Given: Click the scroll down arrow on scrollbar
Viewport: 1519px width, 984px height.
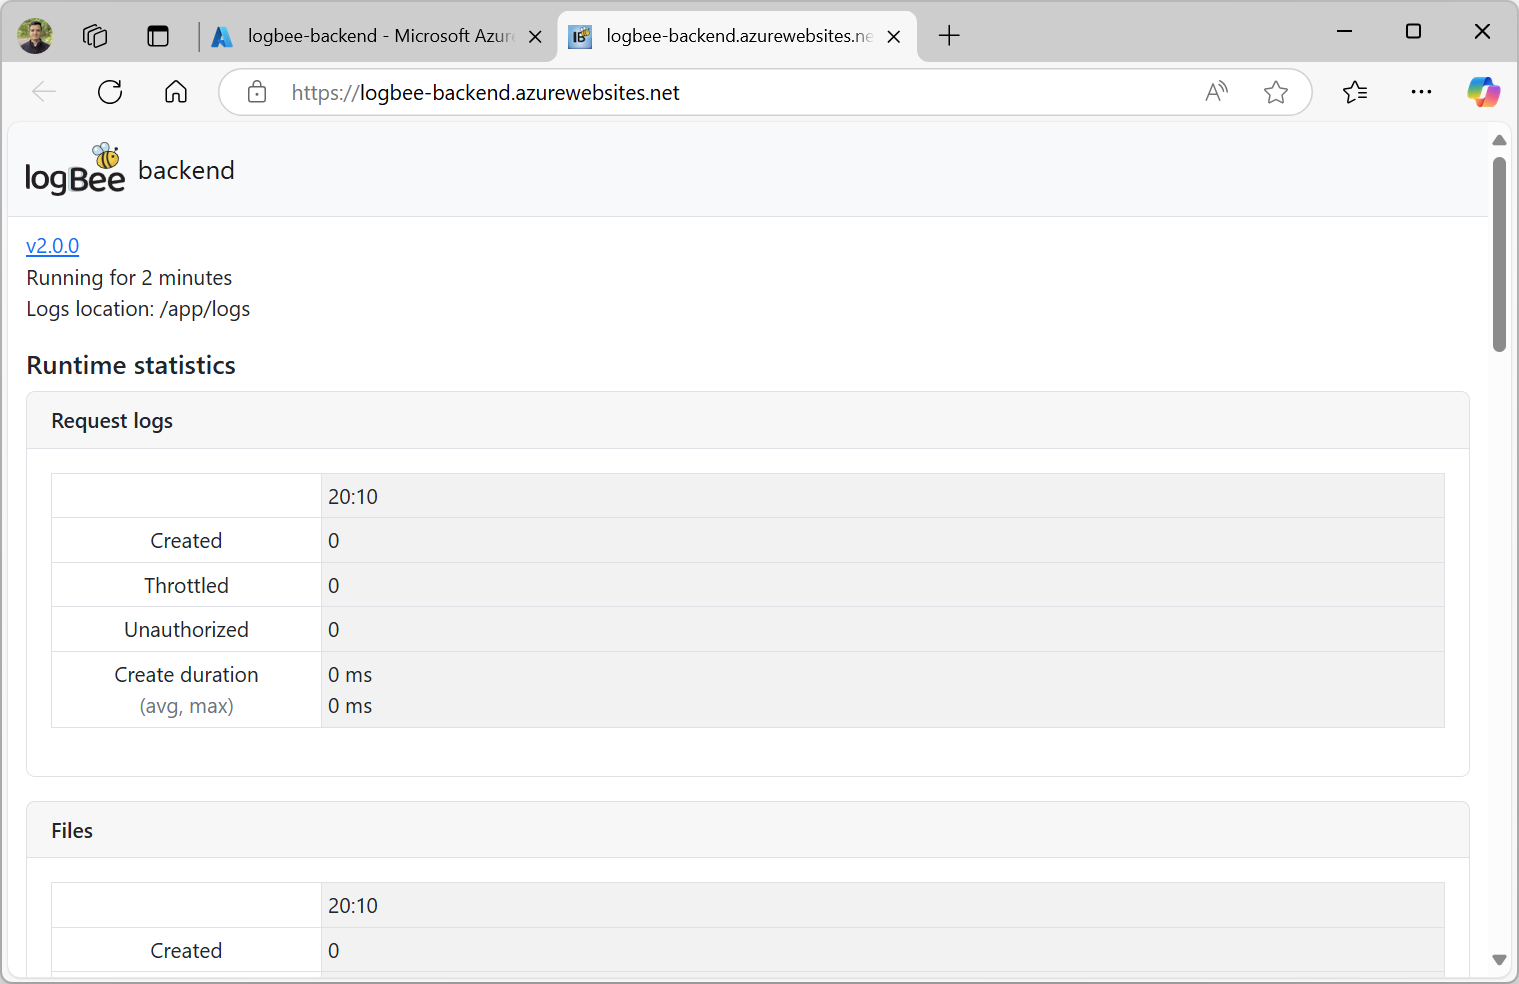Looking at the screenshot, I should pyautogui.click(x=1499, y=959).
